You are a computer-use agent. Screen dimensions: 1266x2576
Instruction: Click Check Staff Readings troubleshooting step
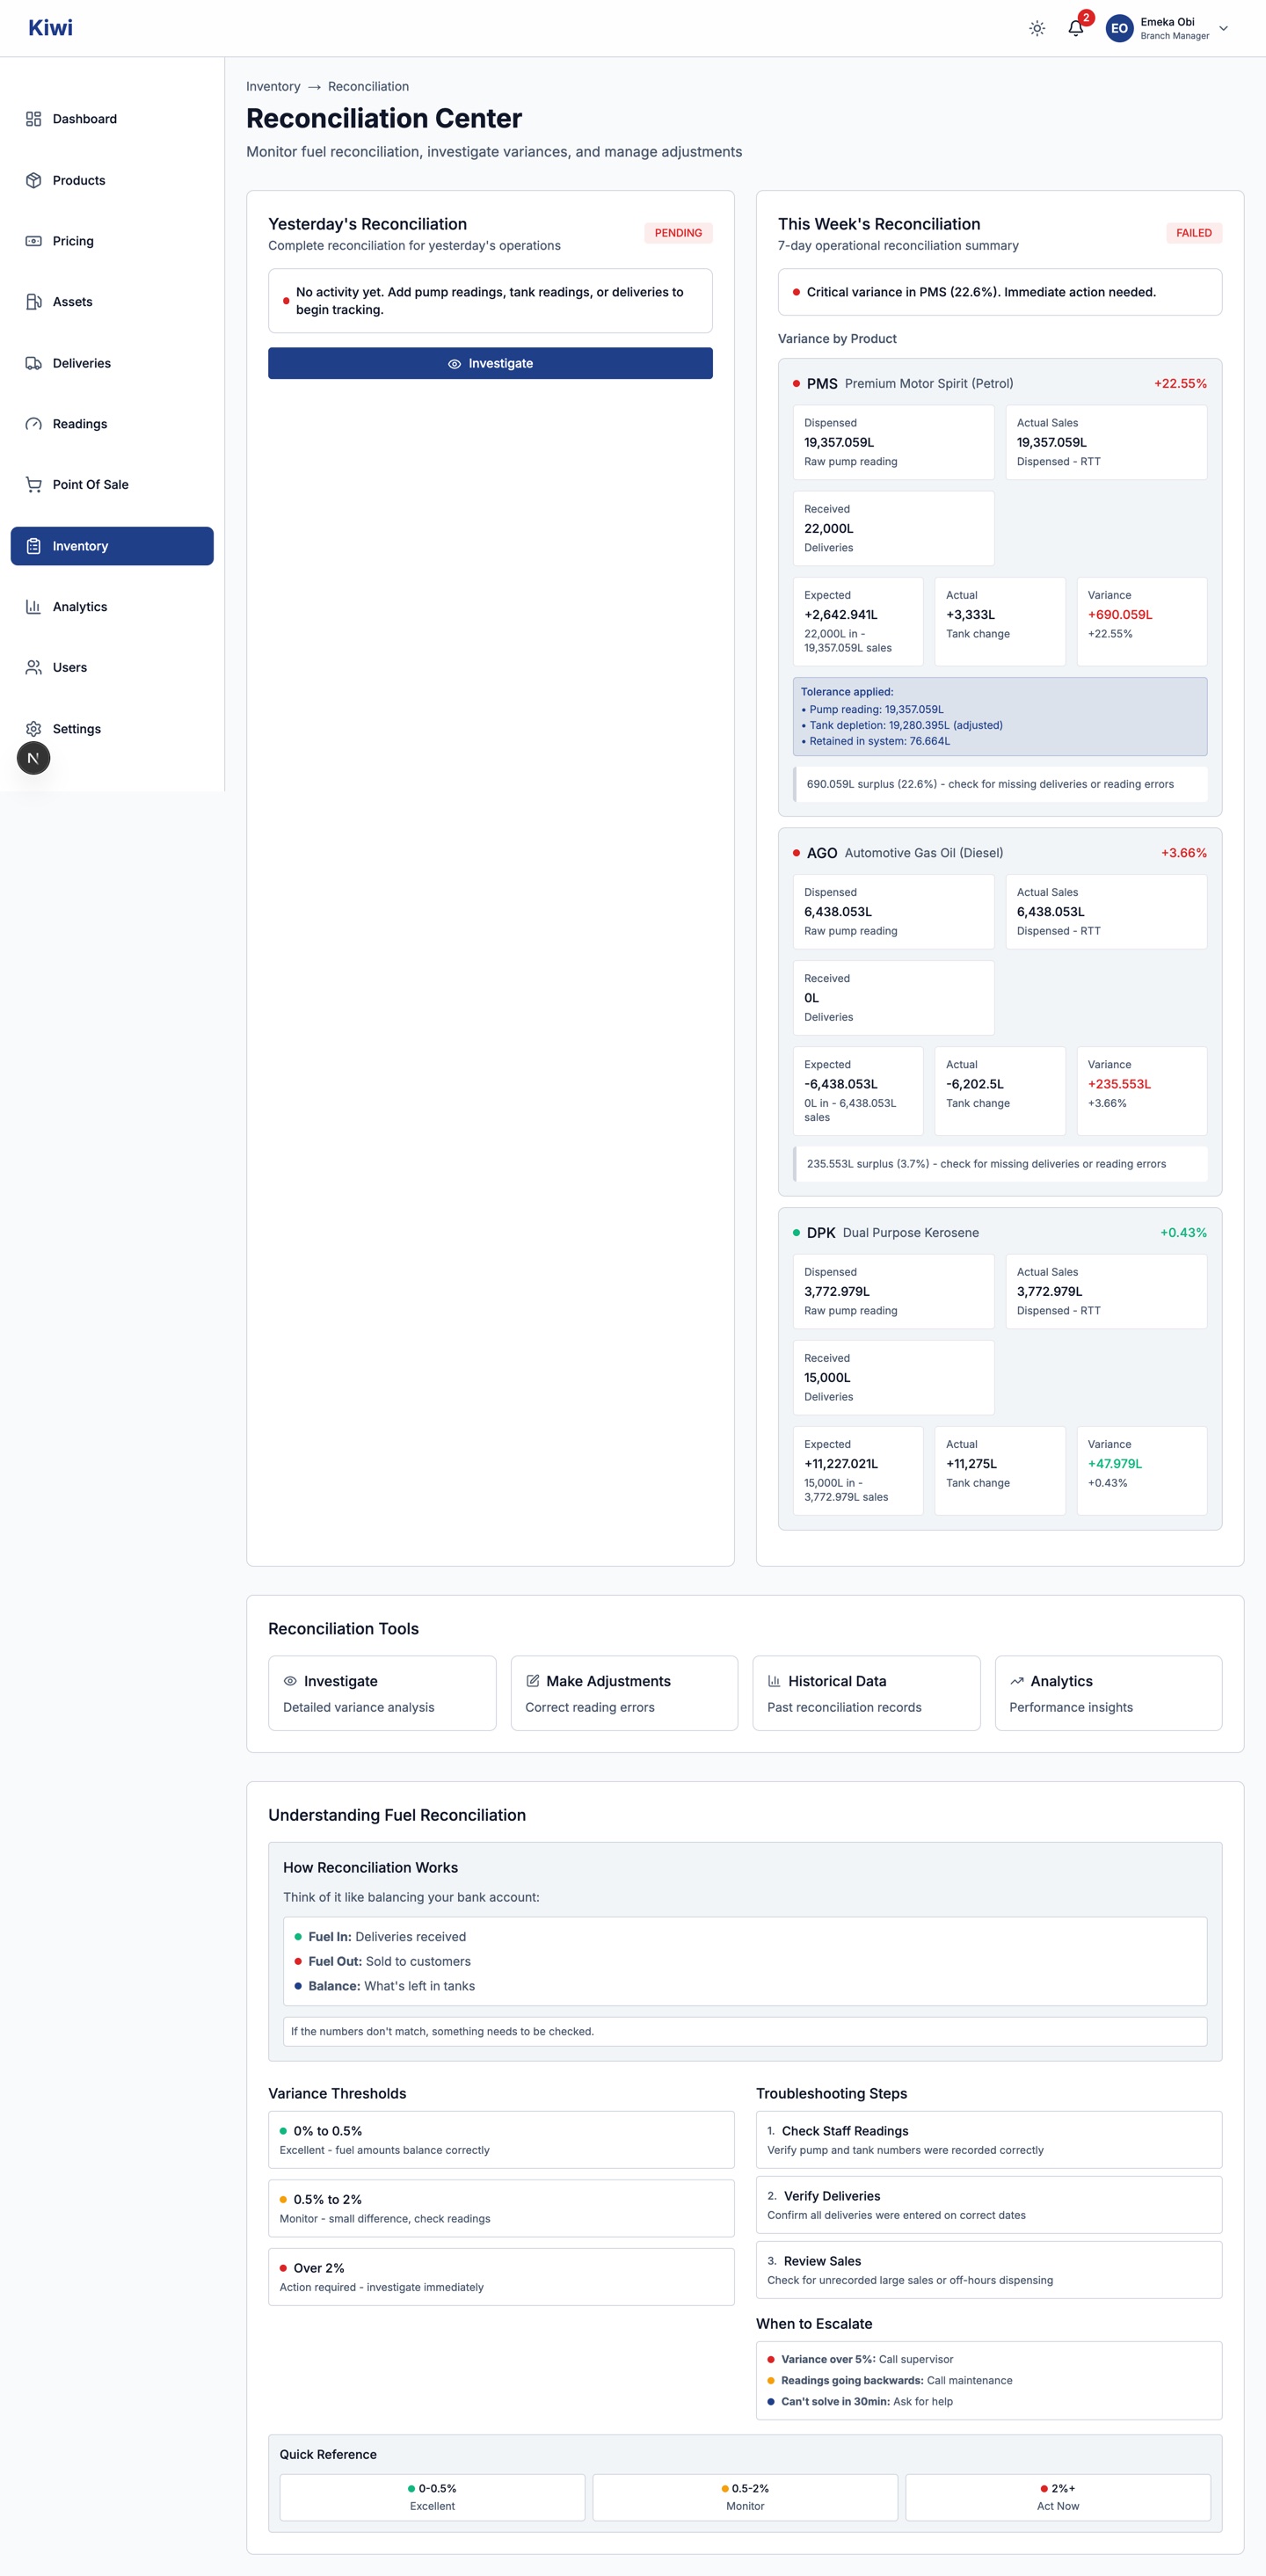point(989,2140)
